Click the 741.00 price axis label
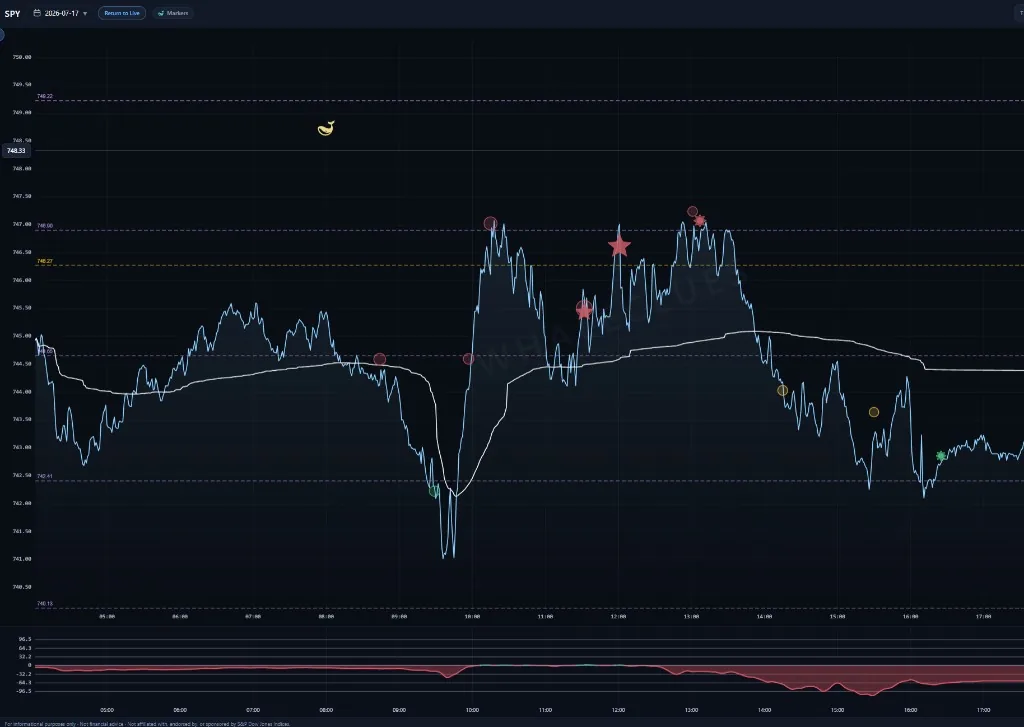Screen dimensions: 1024x727 [x=22, y=559]
